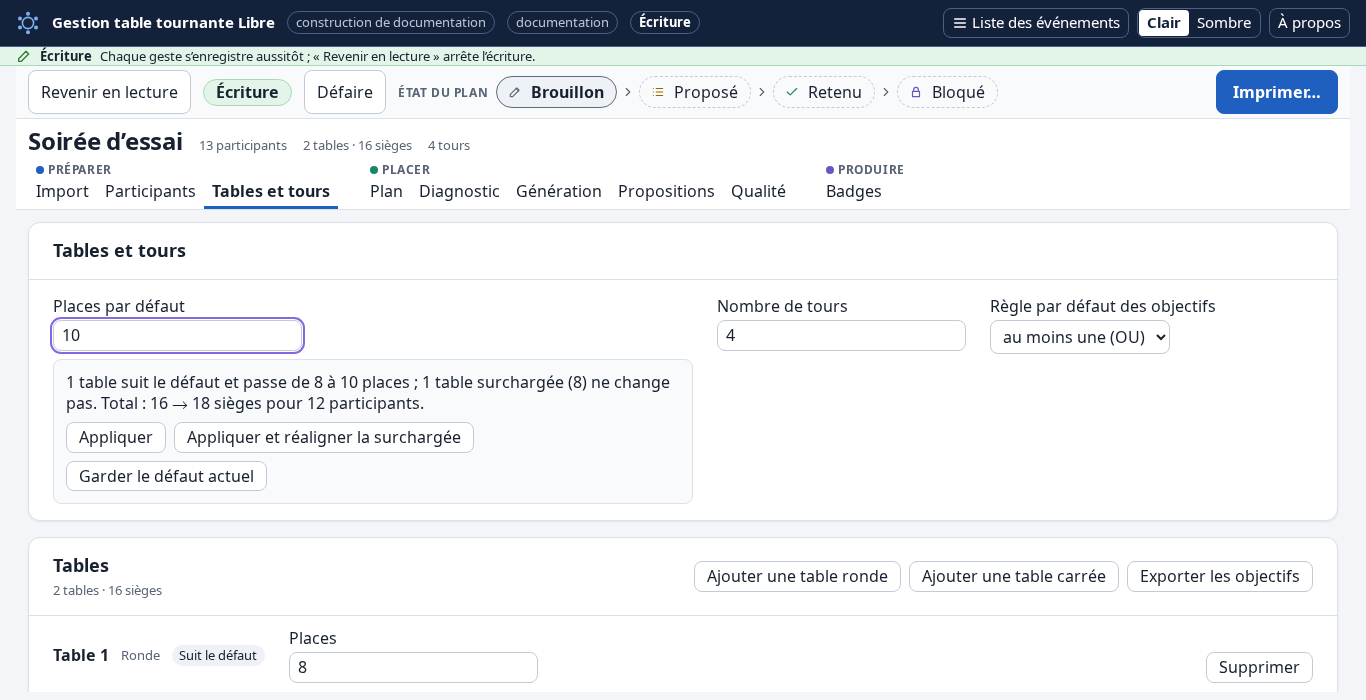Screen dimensions: 1366x700
Task: Click the pencil icon in the Écriture banner
Action: [x=24, y=56]
